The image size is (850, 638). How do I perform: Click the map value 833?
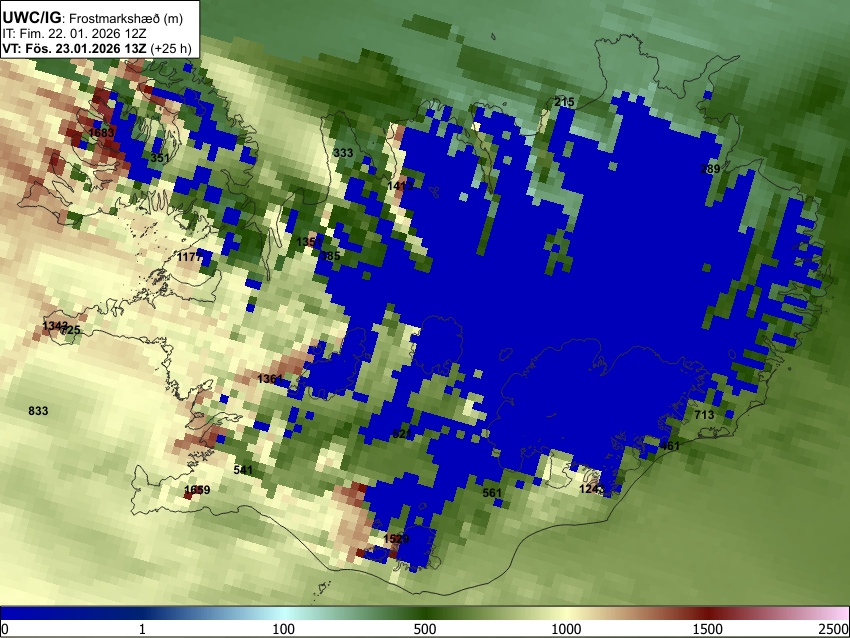[x=38, y=411]
